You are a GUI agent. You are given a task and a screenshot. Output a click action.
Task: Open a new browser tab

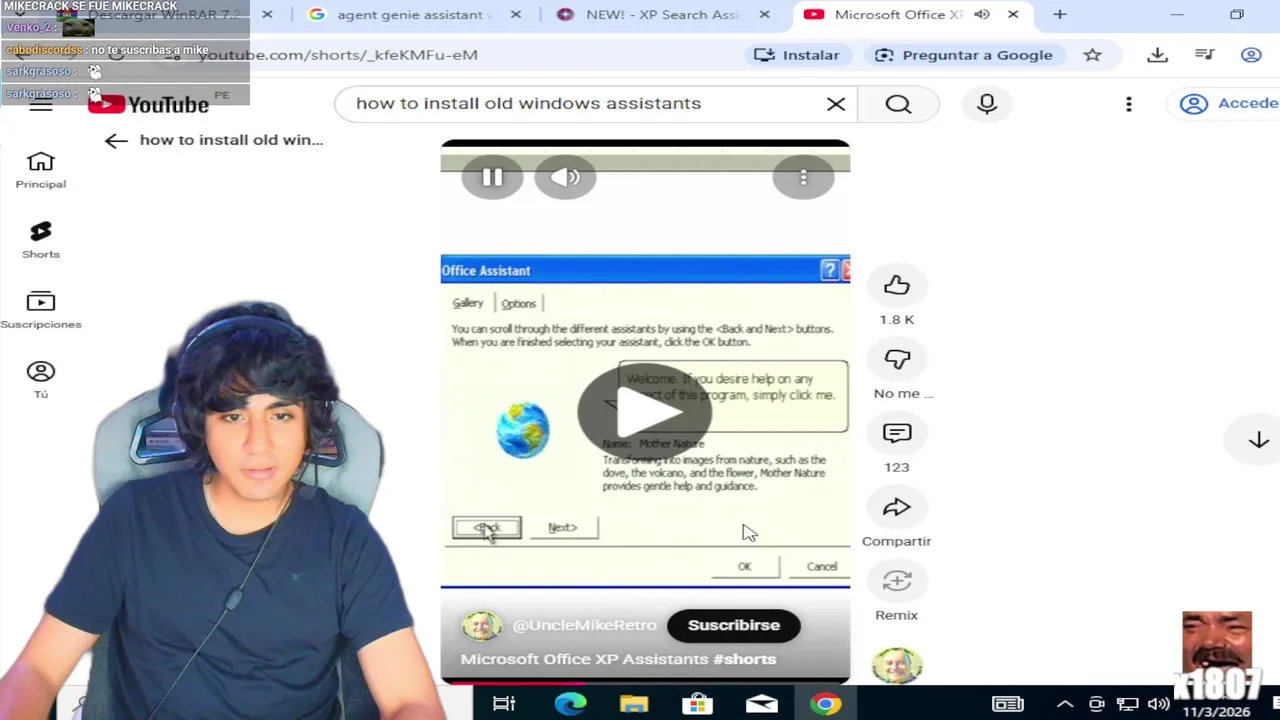point(1060,15)
